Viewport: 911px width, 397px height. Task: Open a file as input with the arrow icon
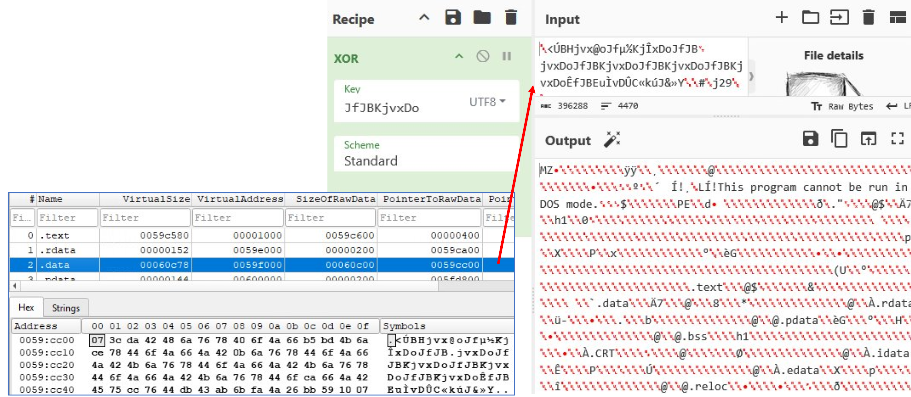tap(839, 17)
